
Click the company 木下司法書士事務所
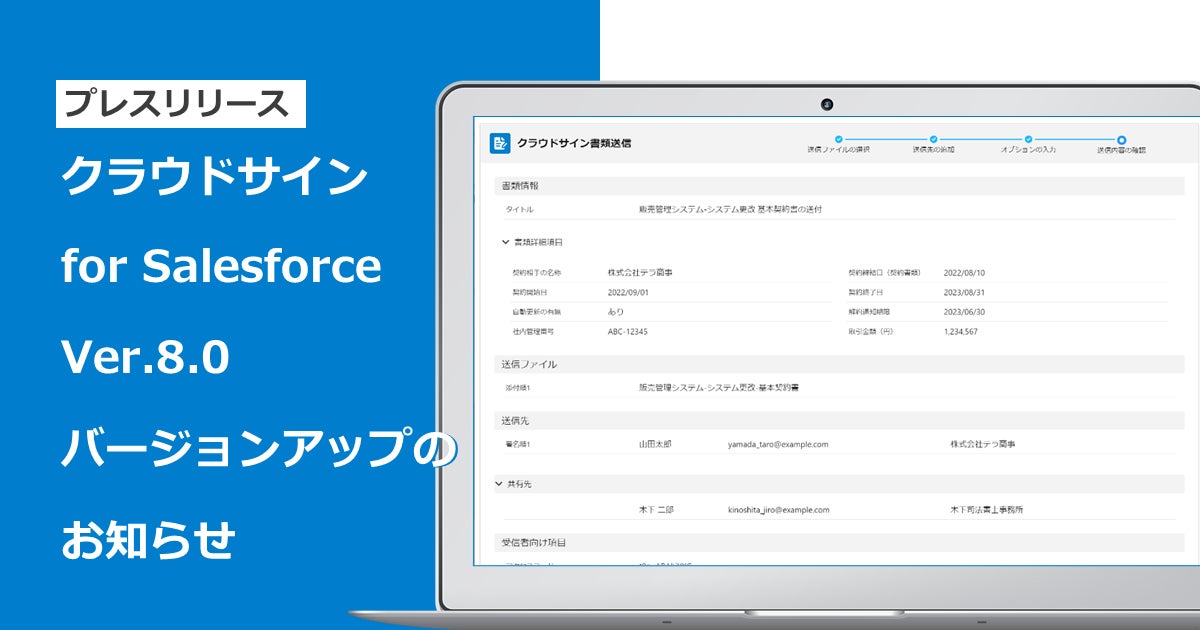(x=986, y=509)
